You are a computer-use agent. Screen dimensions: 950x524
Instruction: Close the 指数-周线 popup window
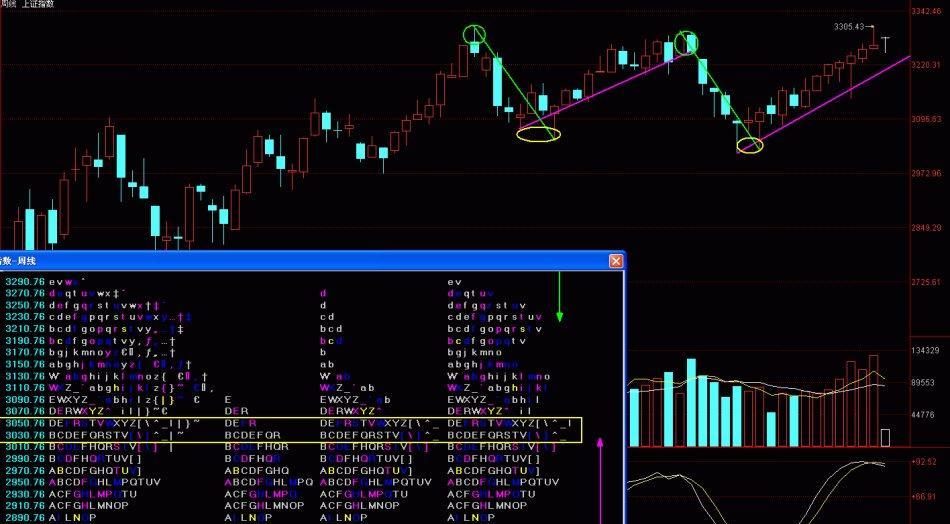tap(616, 261)
